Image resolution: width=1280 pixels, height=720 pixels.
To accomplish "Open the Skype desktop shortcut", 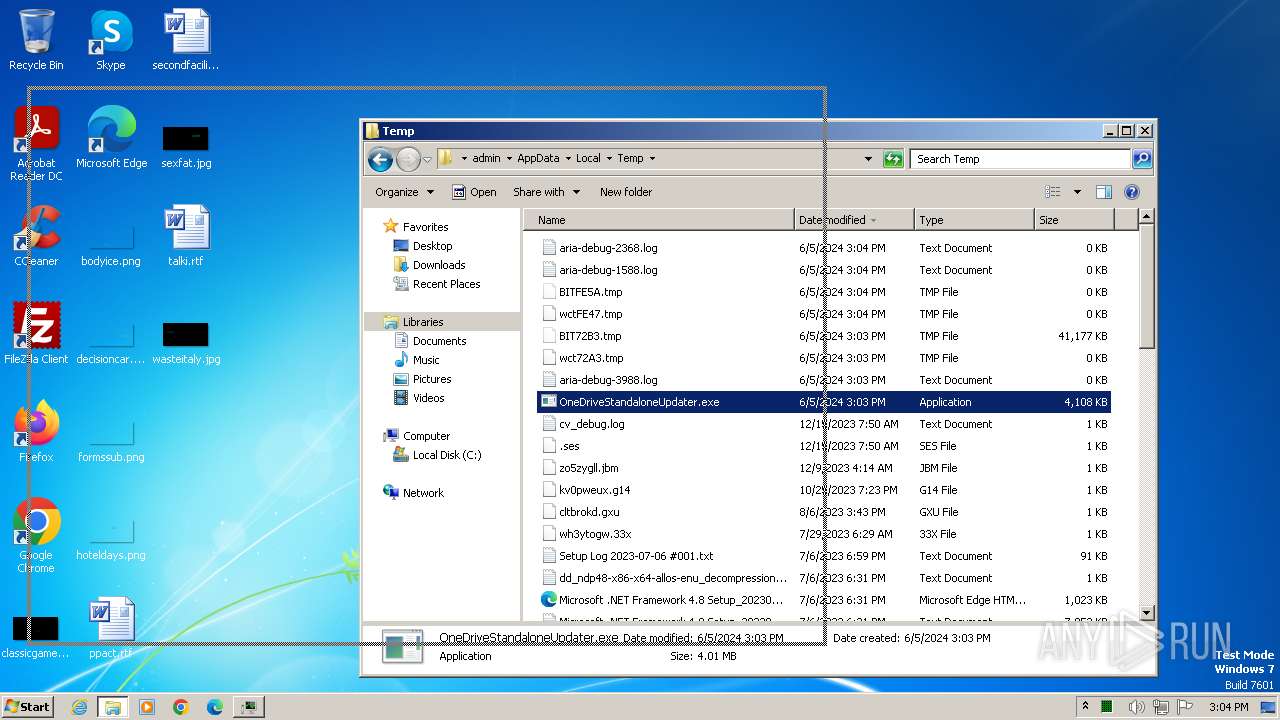I will [x=110, y=40].
